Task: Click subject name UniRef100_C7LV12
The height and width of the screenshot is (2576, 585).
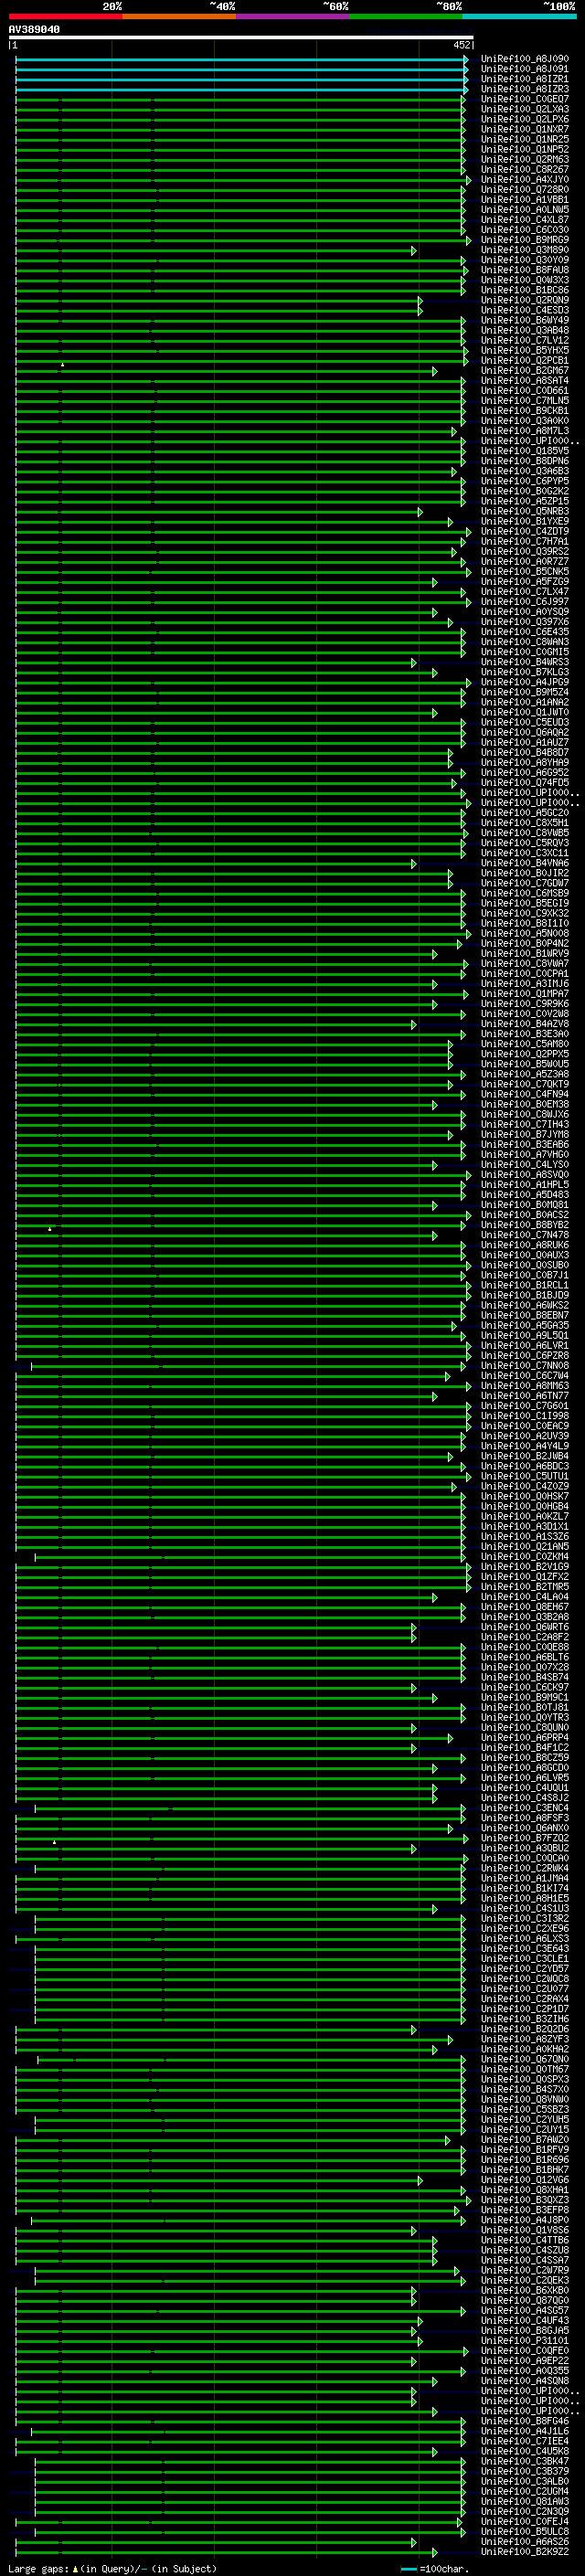Action: pos(525,340)
